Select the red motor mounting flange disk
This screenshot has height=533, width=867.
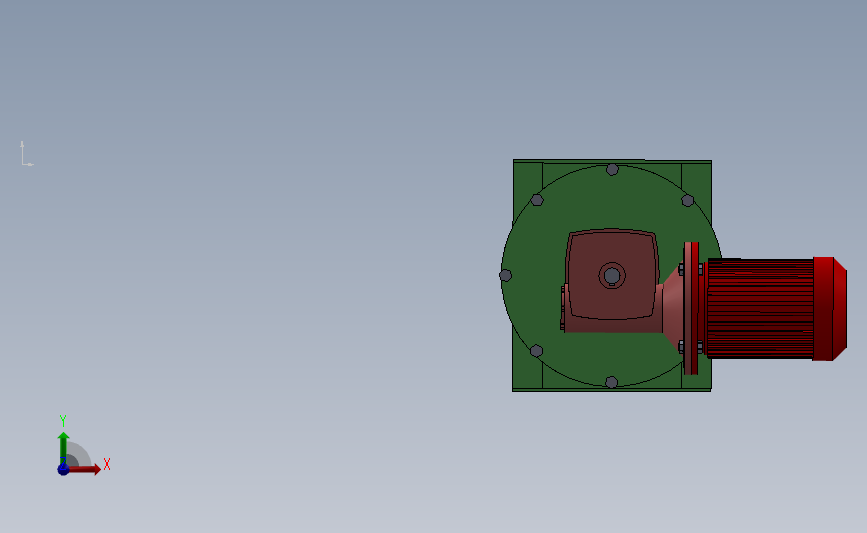[691, 308]
